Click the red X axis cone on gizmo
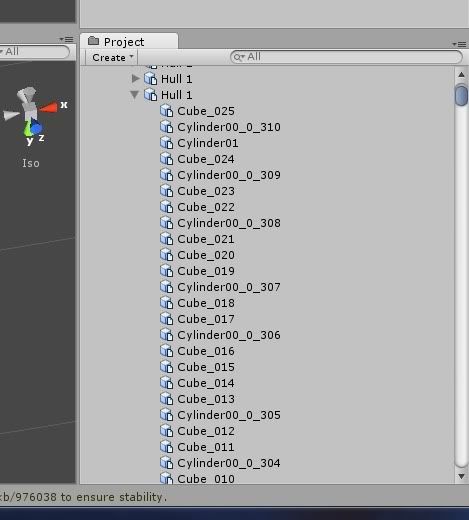Image resolution: width=469 pixels, height=520 pixels. [49, 107]
